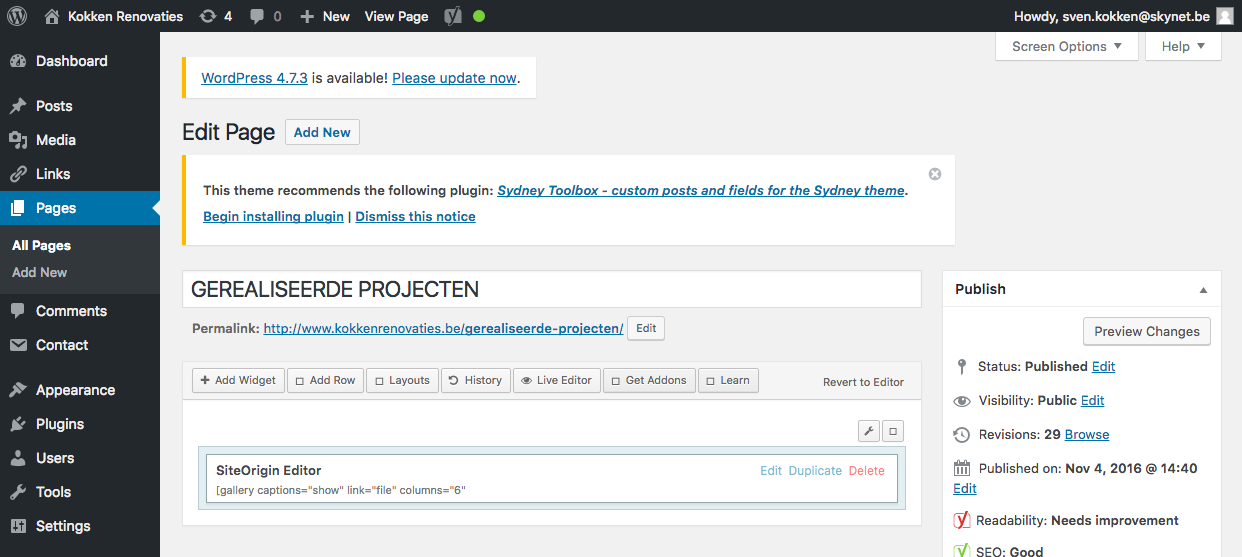1242x557 pixels.
Task: Click Please update now link
Action: (454, 78)
